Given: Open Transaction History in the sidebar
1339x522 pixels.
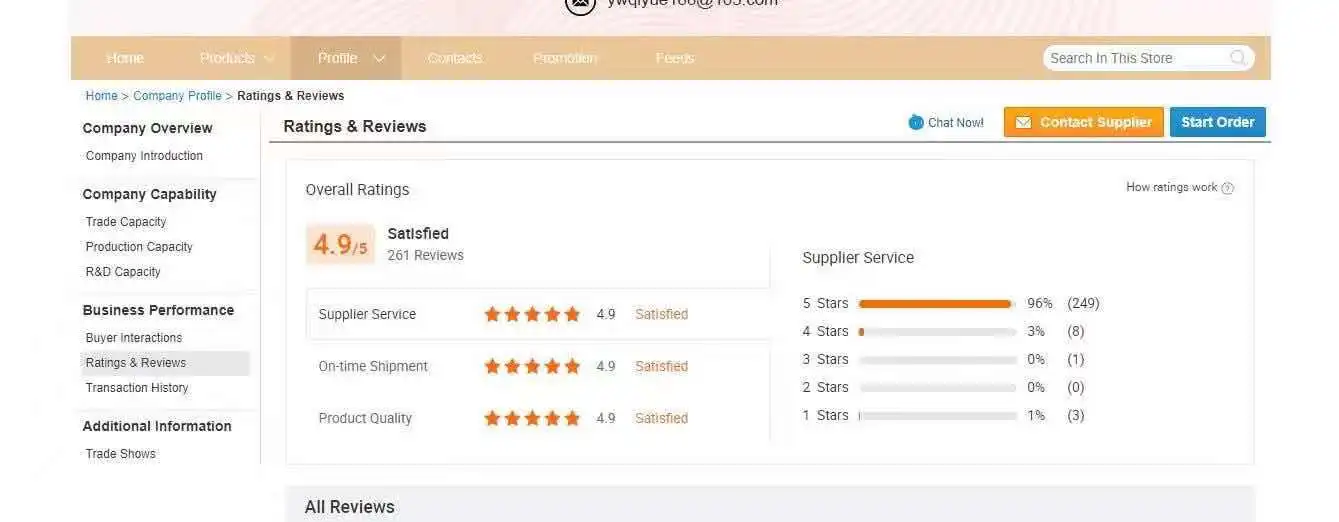Looking at the screenshot, I should (x=137, y=388).
